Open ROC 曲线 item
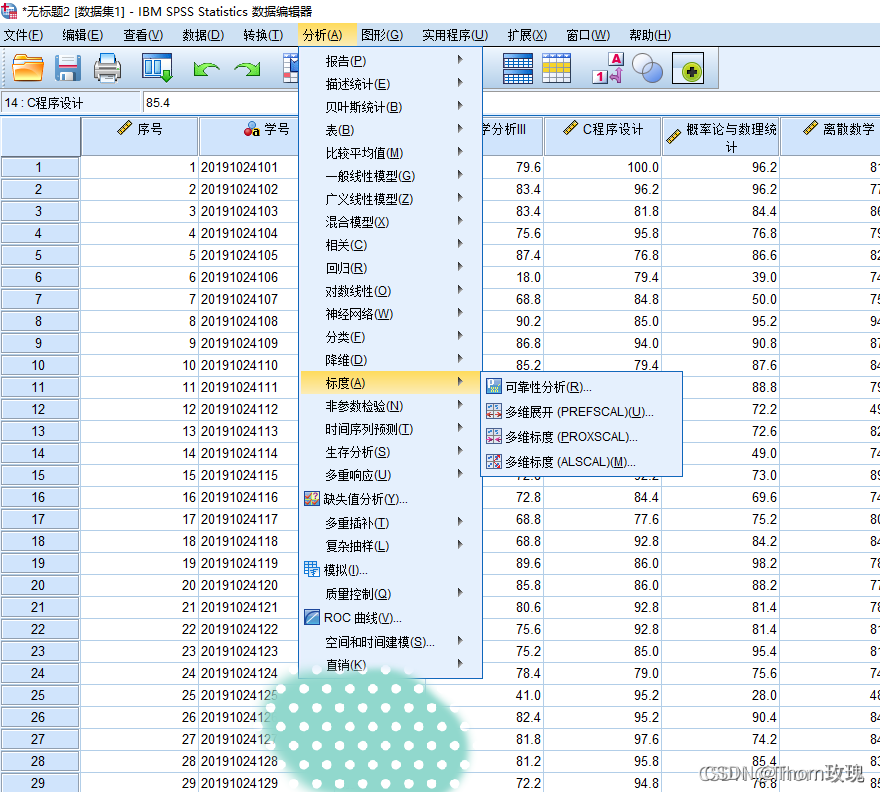This screenshot has height=792, width=880. coord(391,618)
